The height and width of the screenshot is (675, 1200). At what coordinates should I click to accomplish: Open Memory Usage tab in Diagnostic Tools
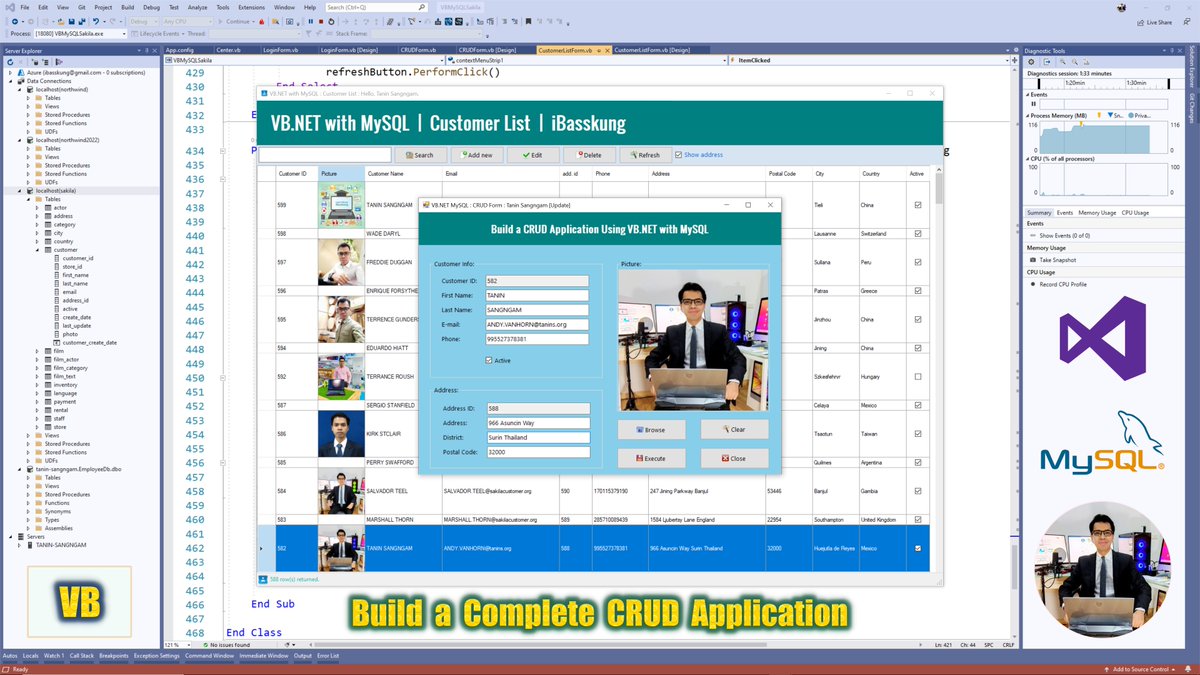[1097, 212]
